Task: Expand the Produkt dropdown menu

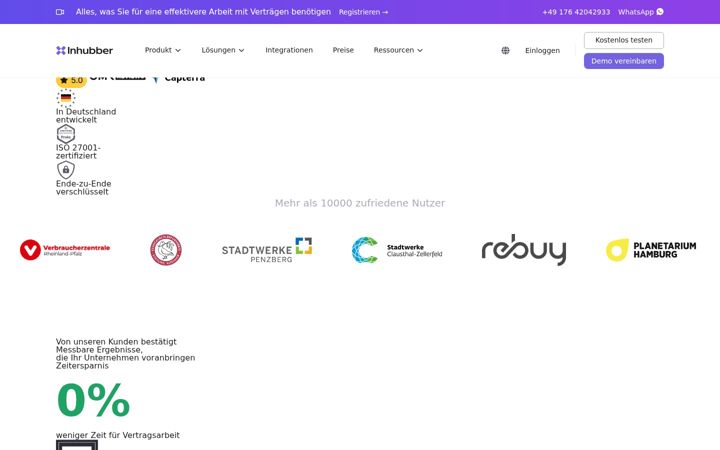Action: 163,50
